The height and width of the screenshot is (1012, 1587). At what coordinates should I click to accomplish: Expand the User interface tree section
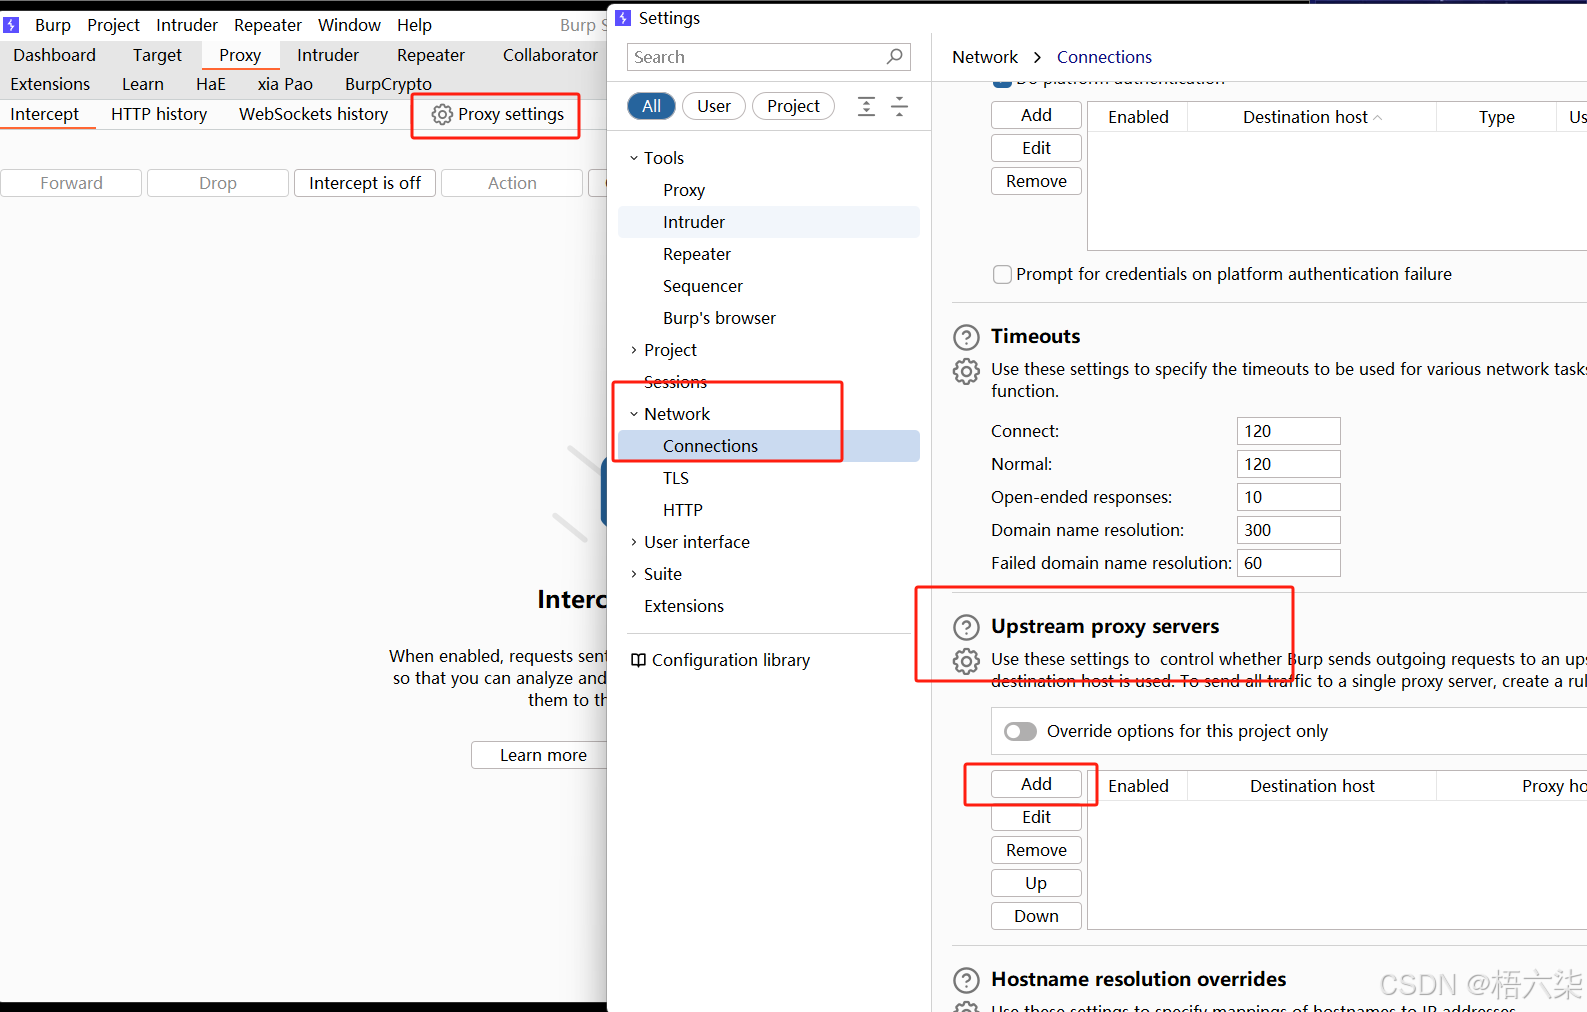pyautogui.click(x=634, y=542)
